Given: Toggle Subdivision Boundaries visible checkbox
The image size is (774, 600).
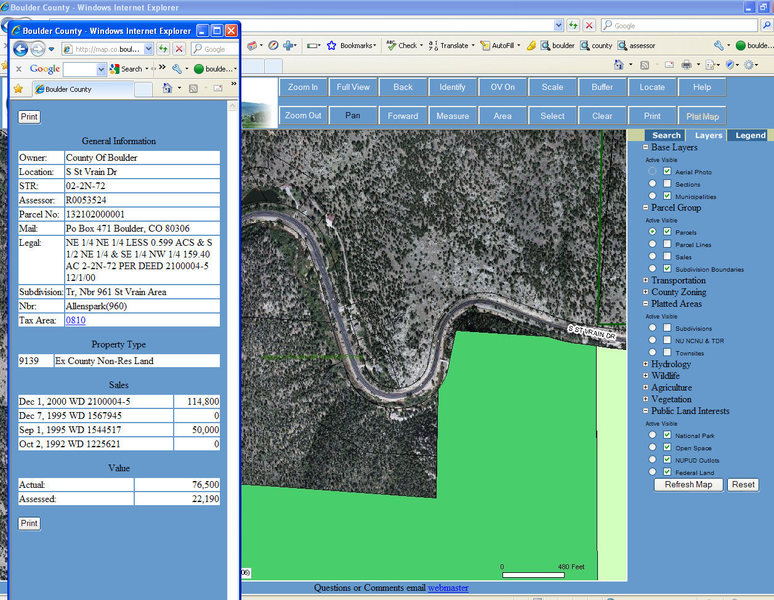Looking at the screenshot, I should 667,268.
